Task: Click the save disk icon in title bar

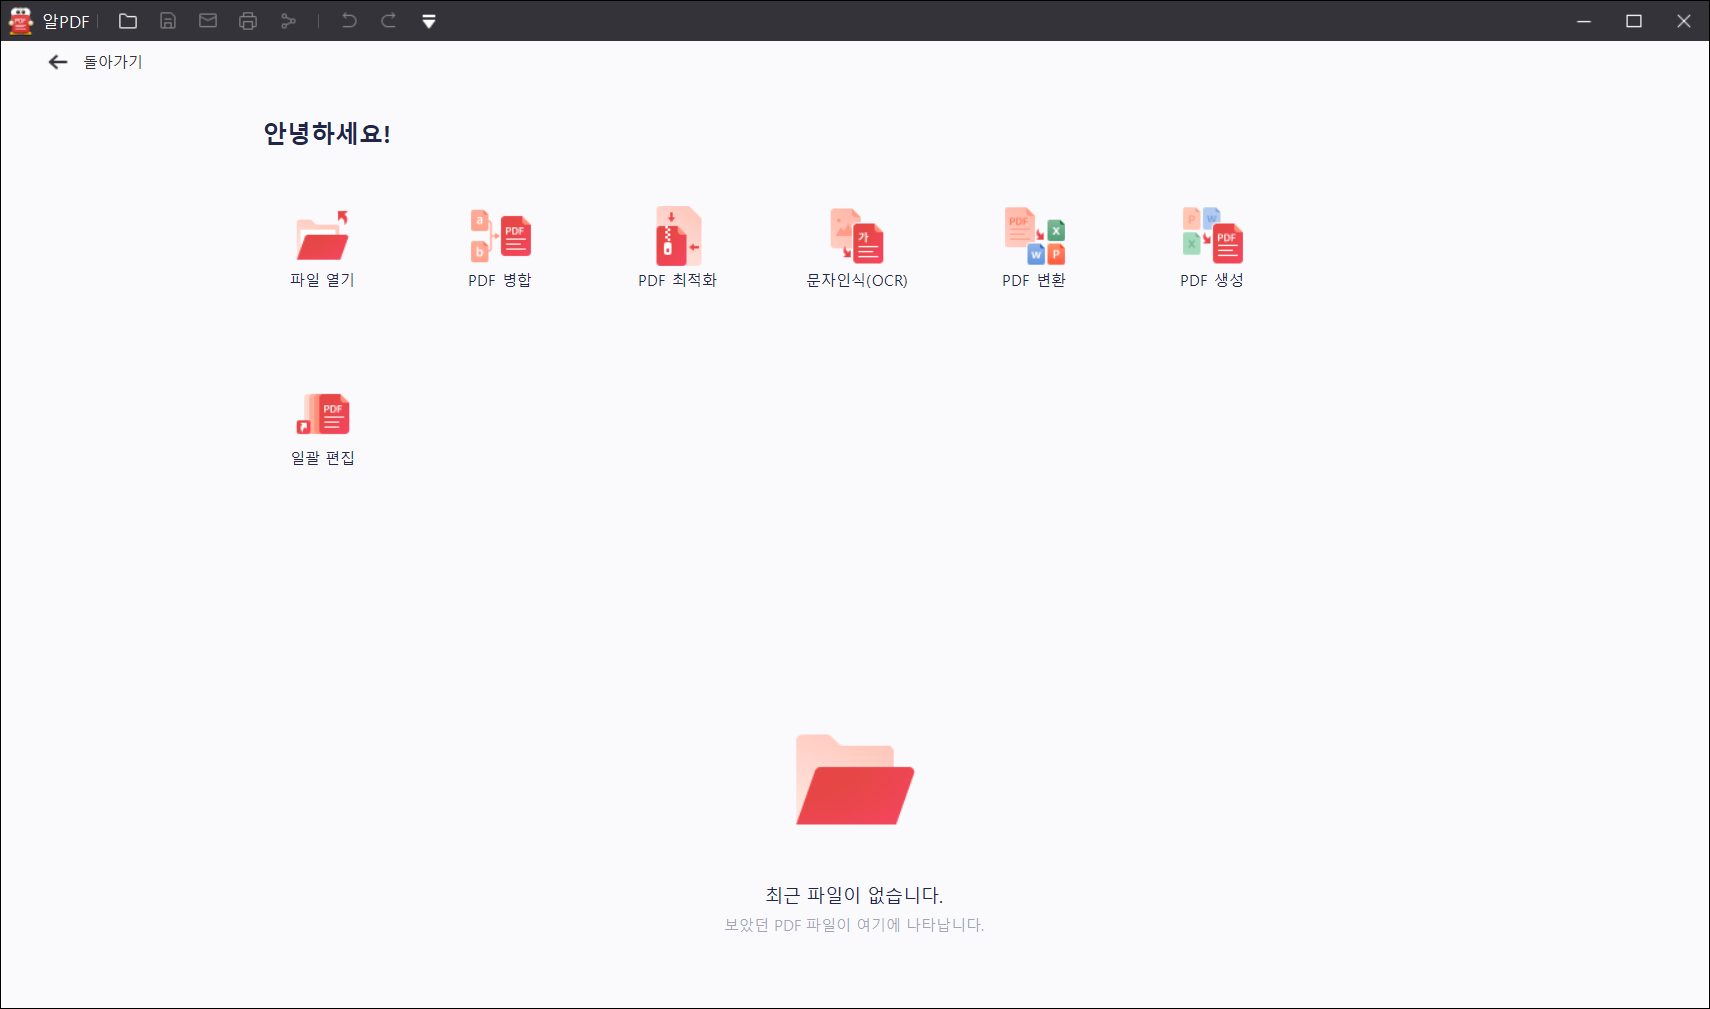Action: 168,21
